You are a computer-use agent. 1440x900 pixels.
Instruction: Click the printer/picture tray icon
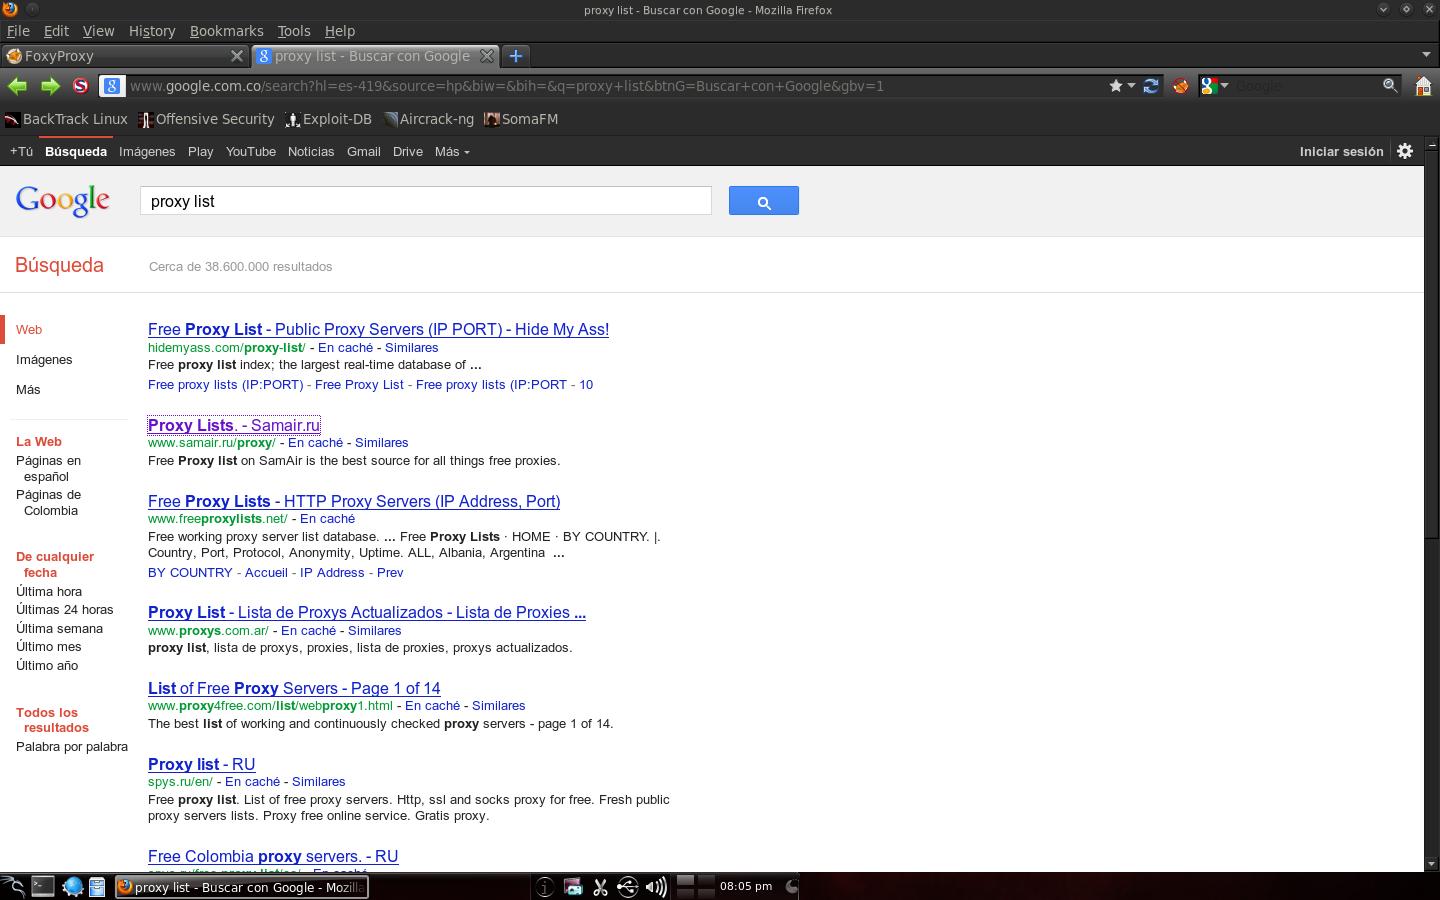573,886
